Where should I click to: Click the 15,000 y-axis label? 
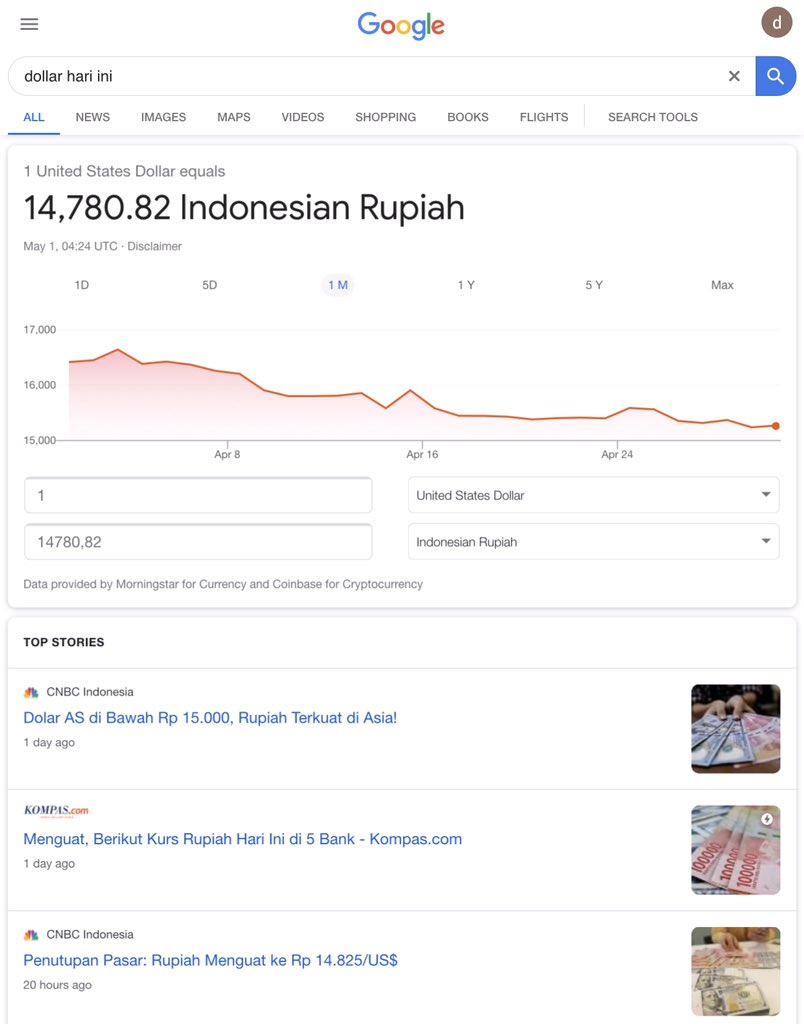(x=40, y=441)
